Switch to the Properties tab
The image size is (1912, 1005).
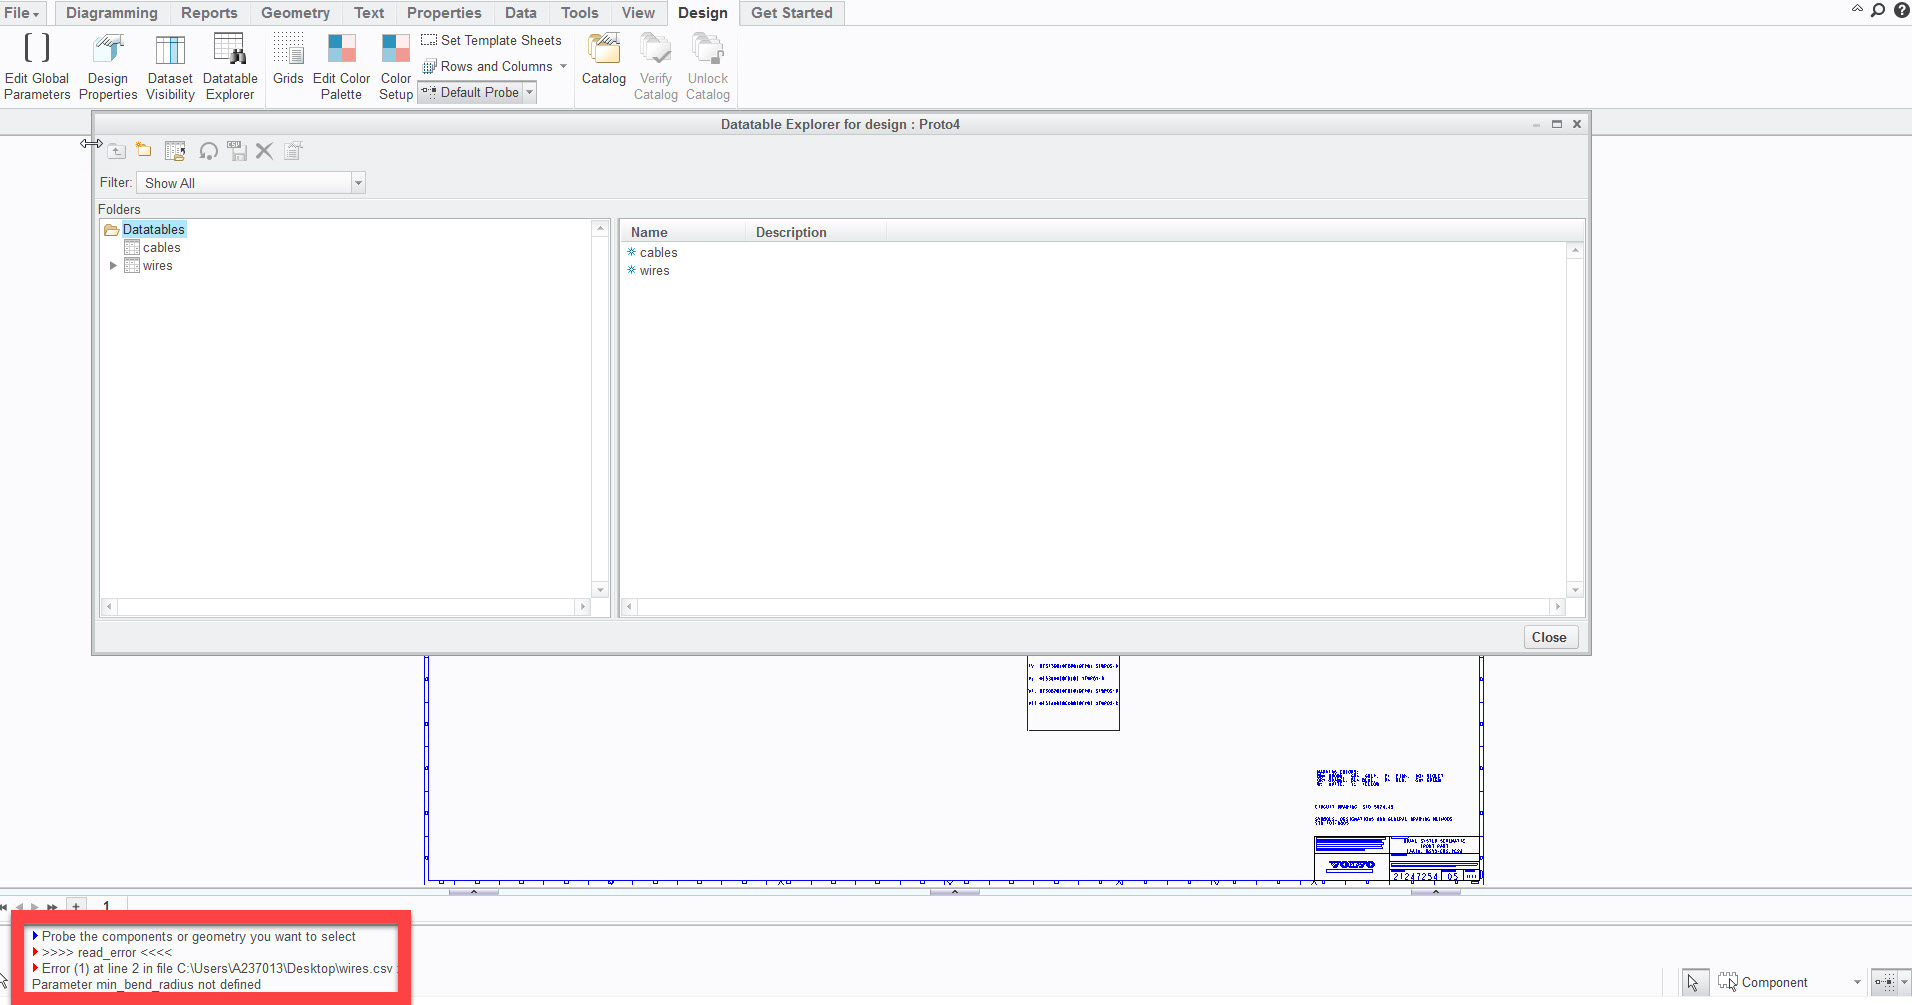click(x=444, y=13)
